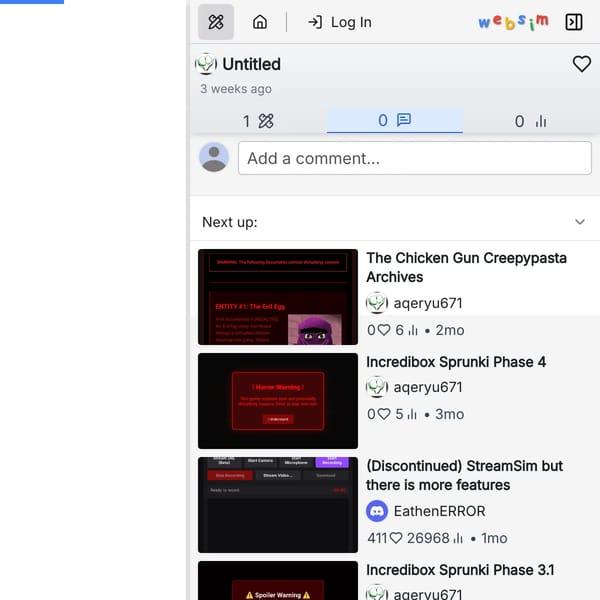Open the Incredibox Sprunki Phase 4 title
The image size is (600, 600).
click(x=456, y=362)
